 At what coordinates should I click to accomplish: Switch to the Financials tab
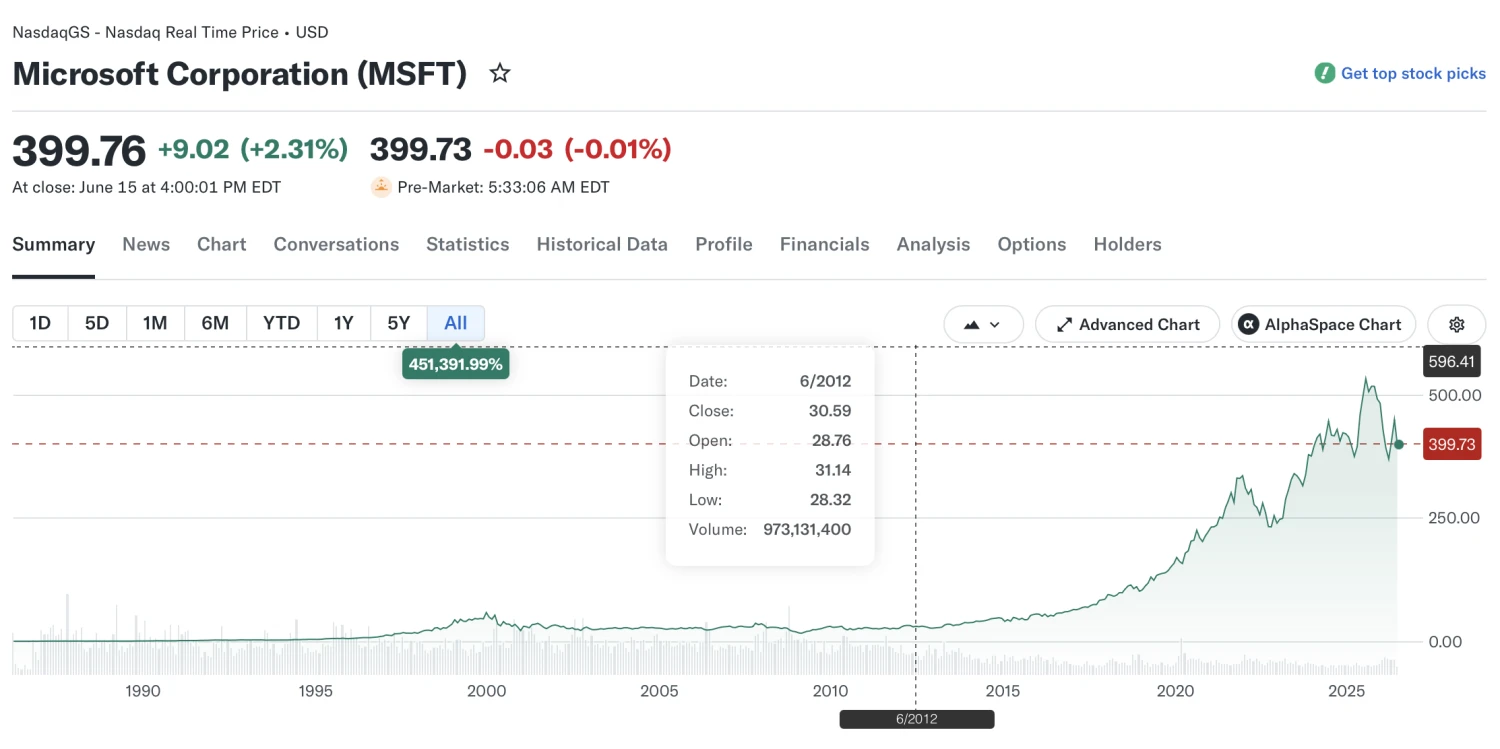tap(825, 244)
